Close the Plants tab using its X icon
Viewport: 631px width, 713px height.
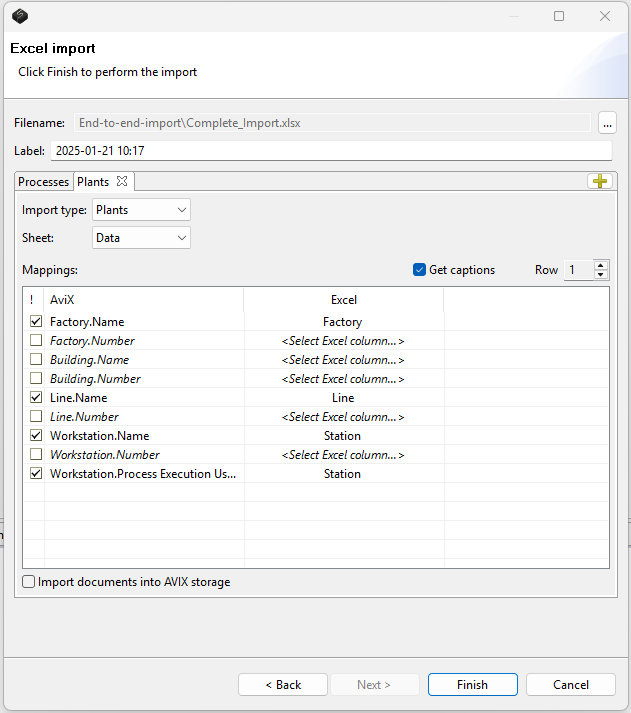(x=122, y=181)
